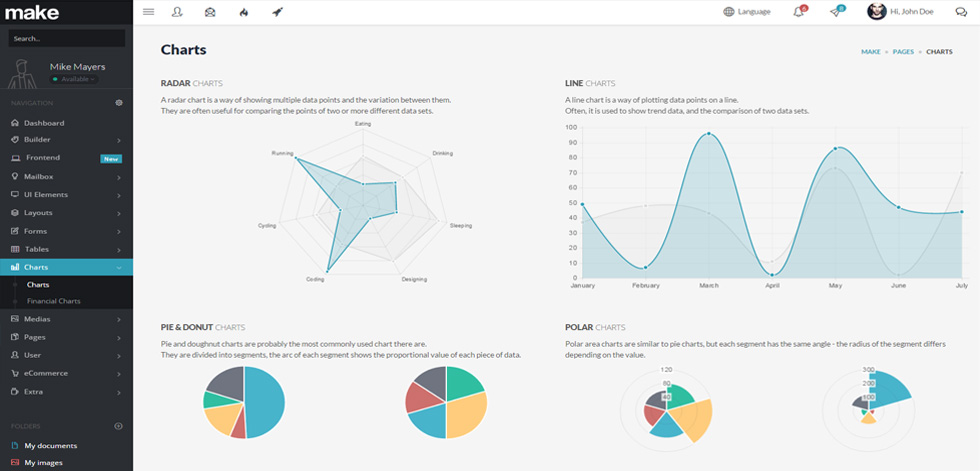Expand the Medias chevron
The height and width of the screenshot is (471, 980).
119,320
